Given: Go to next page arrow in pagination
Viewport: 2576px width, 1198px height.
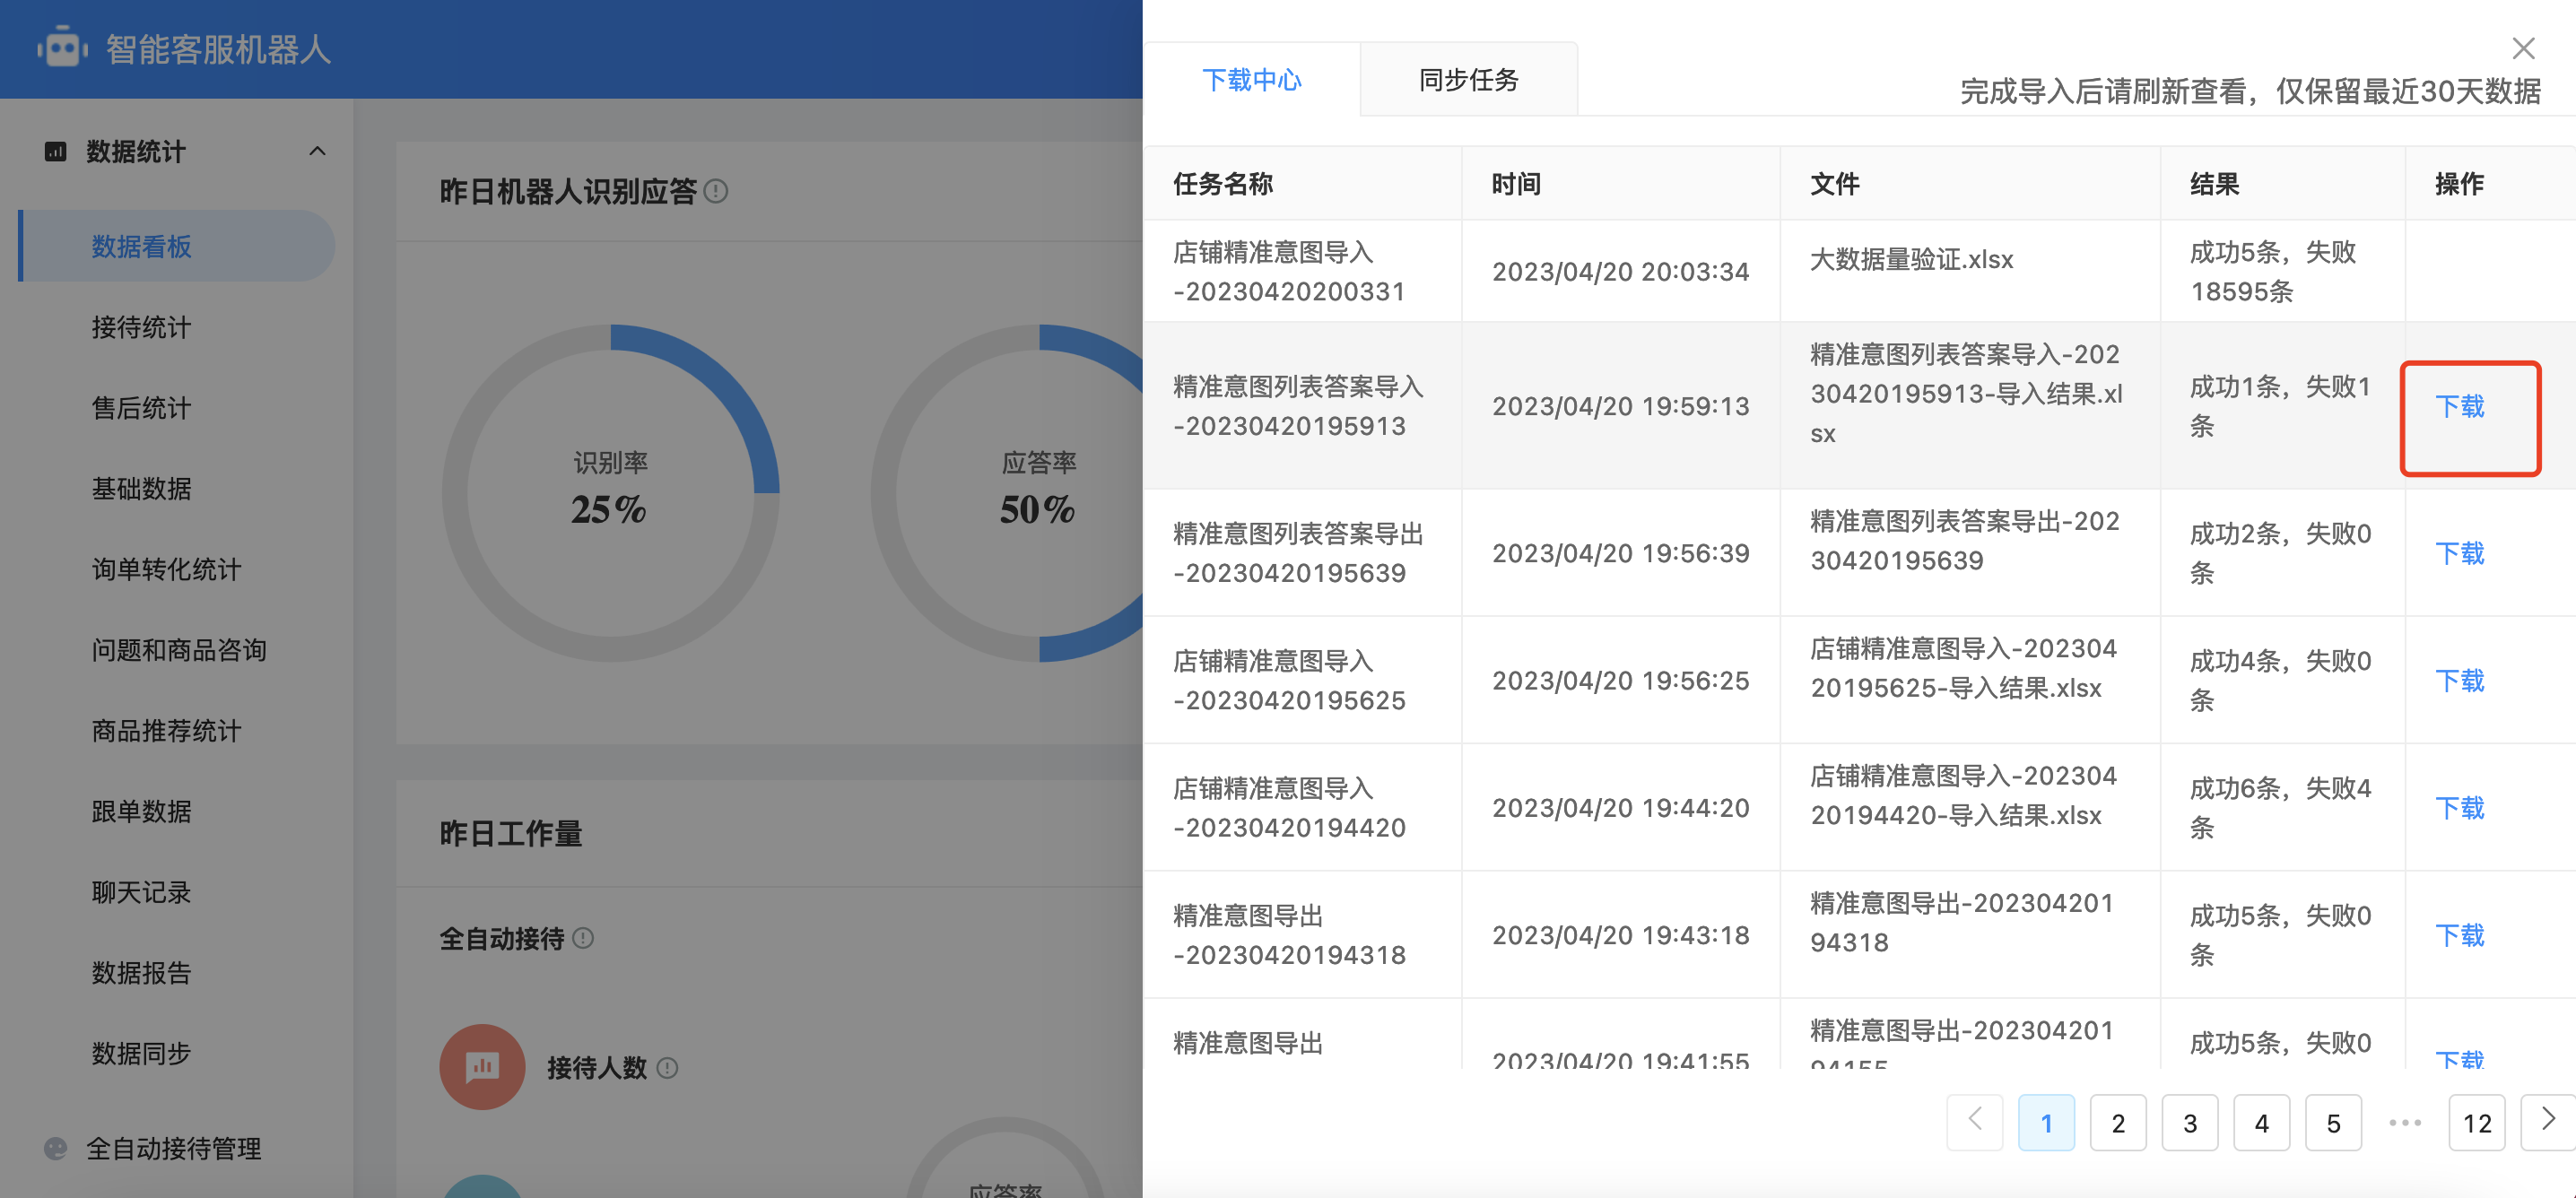Looking at the screenshot, I should point(2548,1122).
